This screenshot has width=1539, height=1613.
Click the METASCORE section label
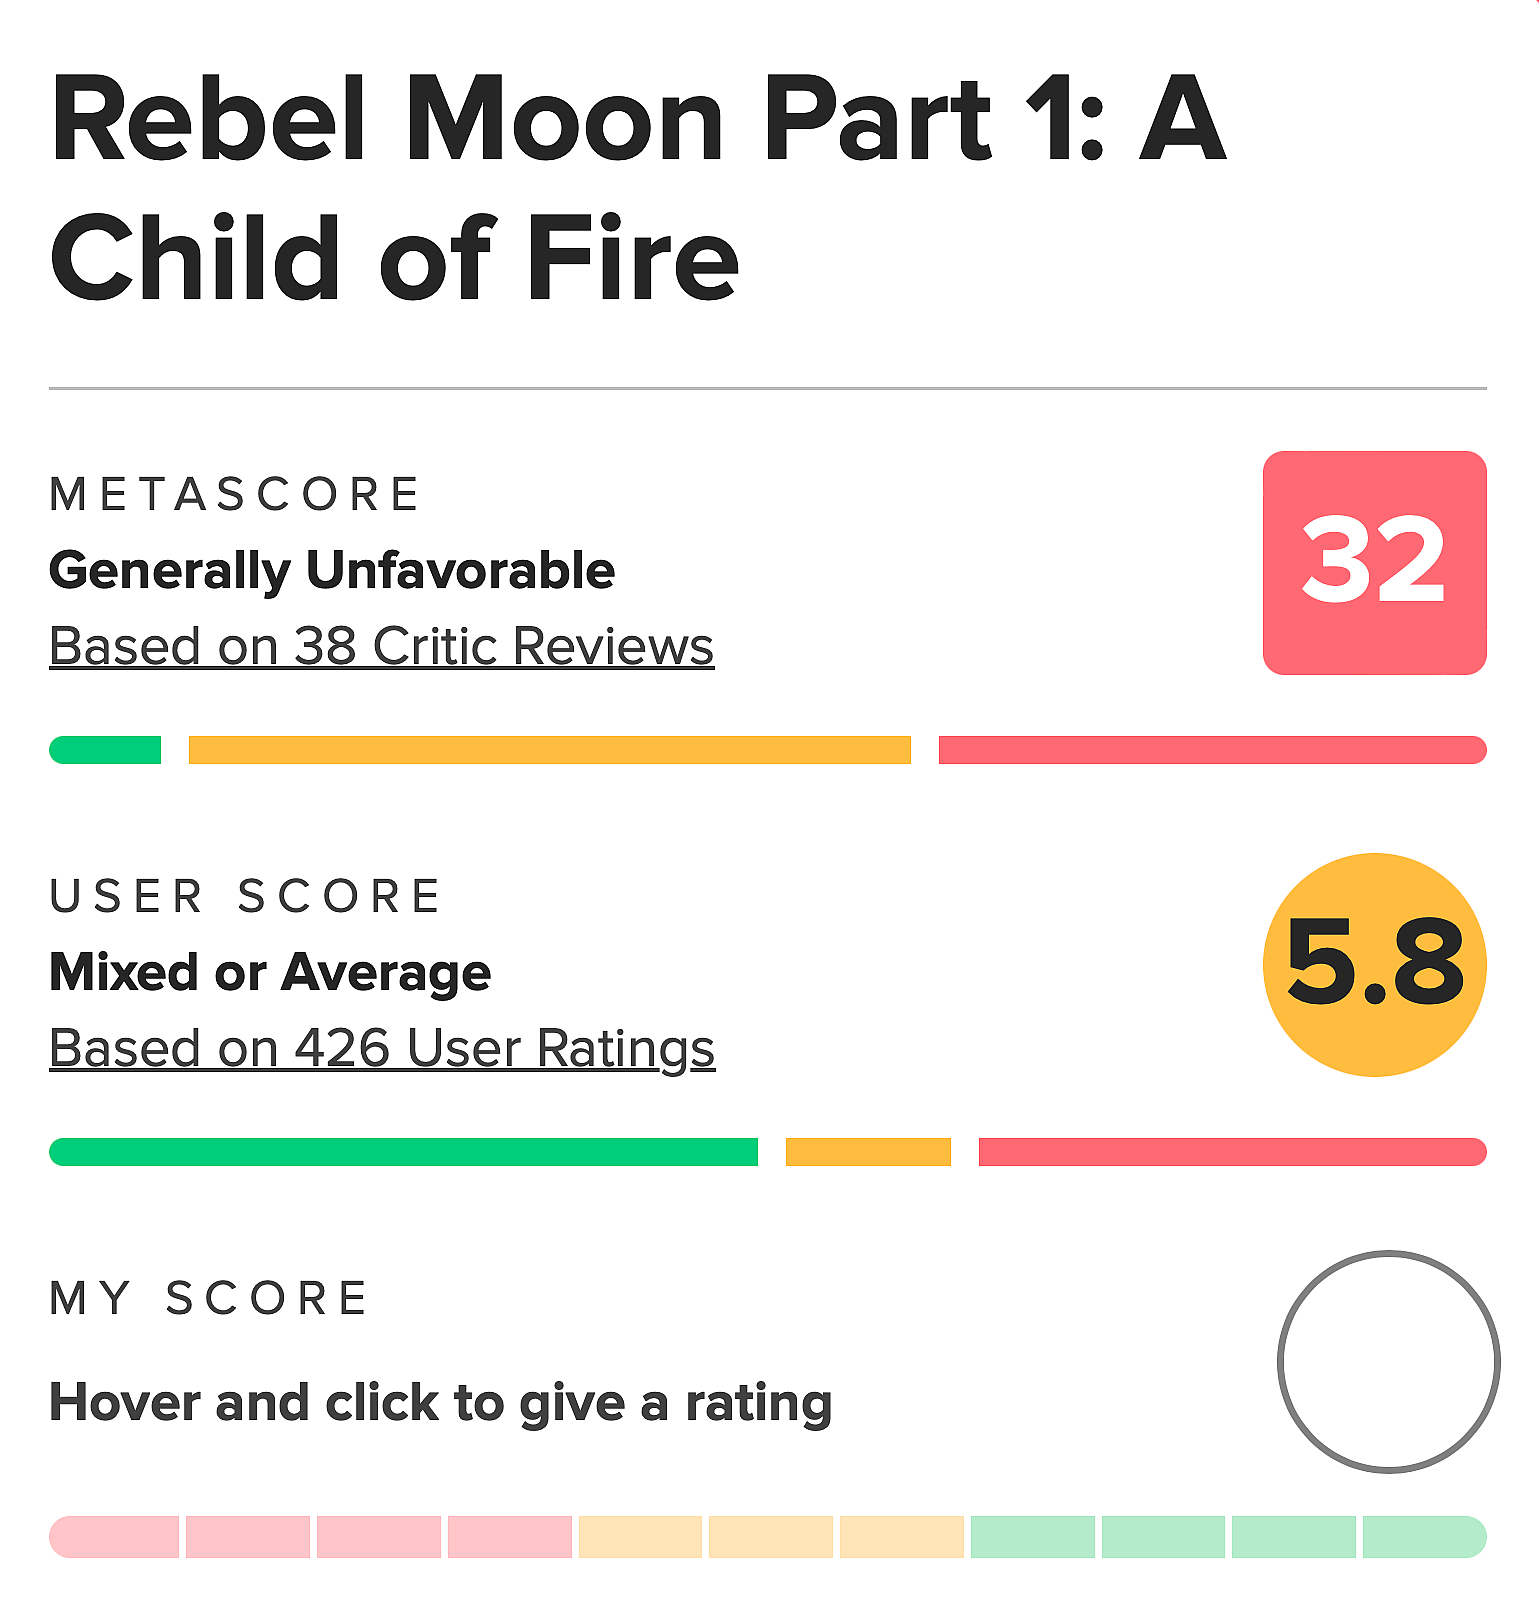(235, 492)
